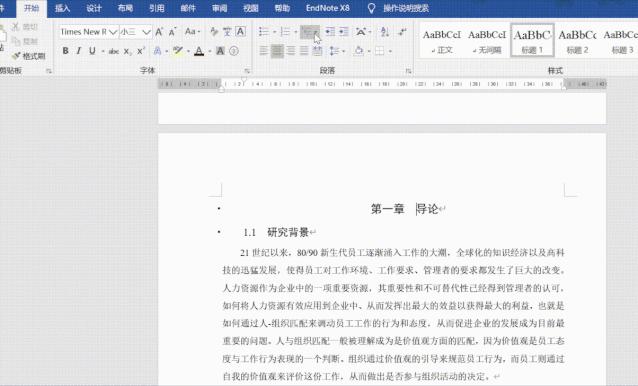
Task: Click the Bullets list icon
Action: 264,31
